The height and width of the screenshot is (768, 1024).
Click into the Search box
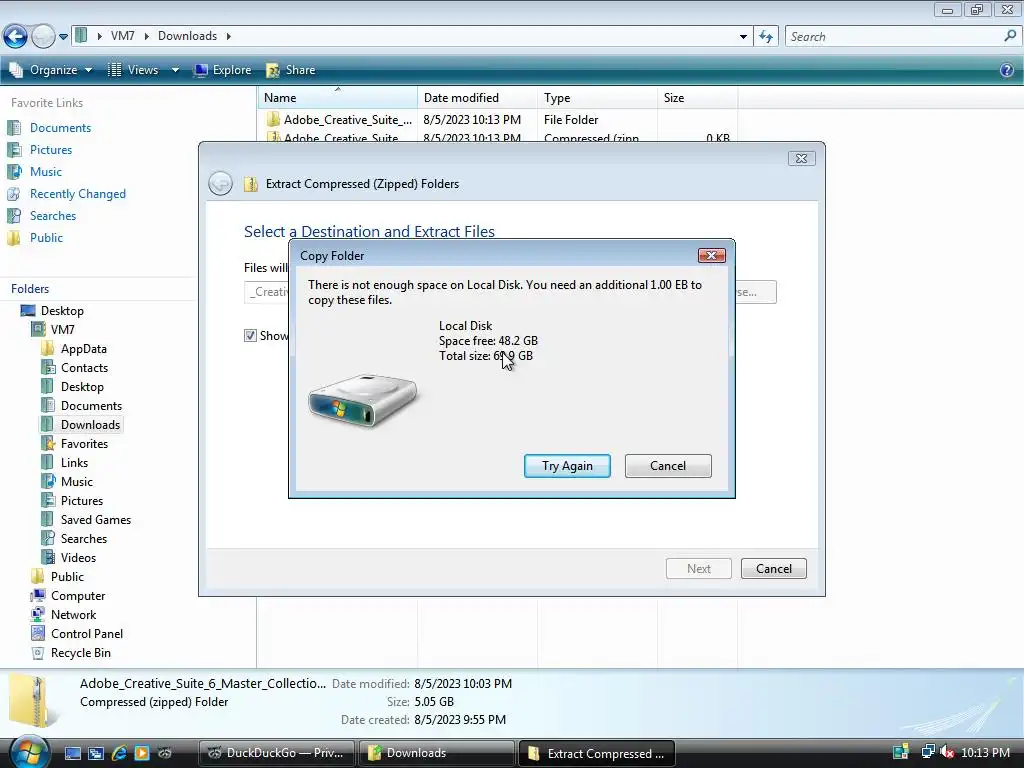(893, 37)
